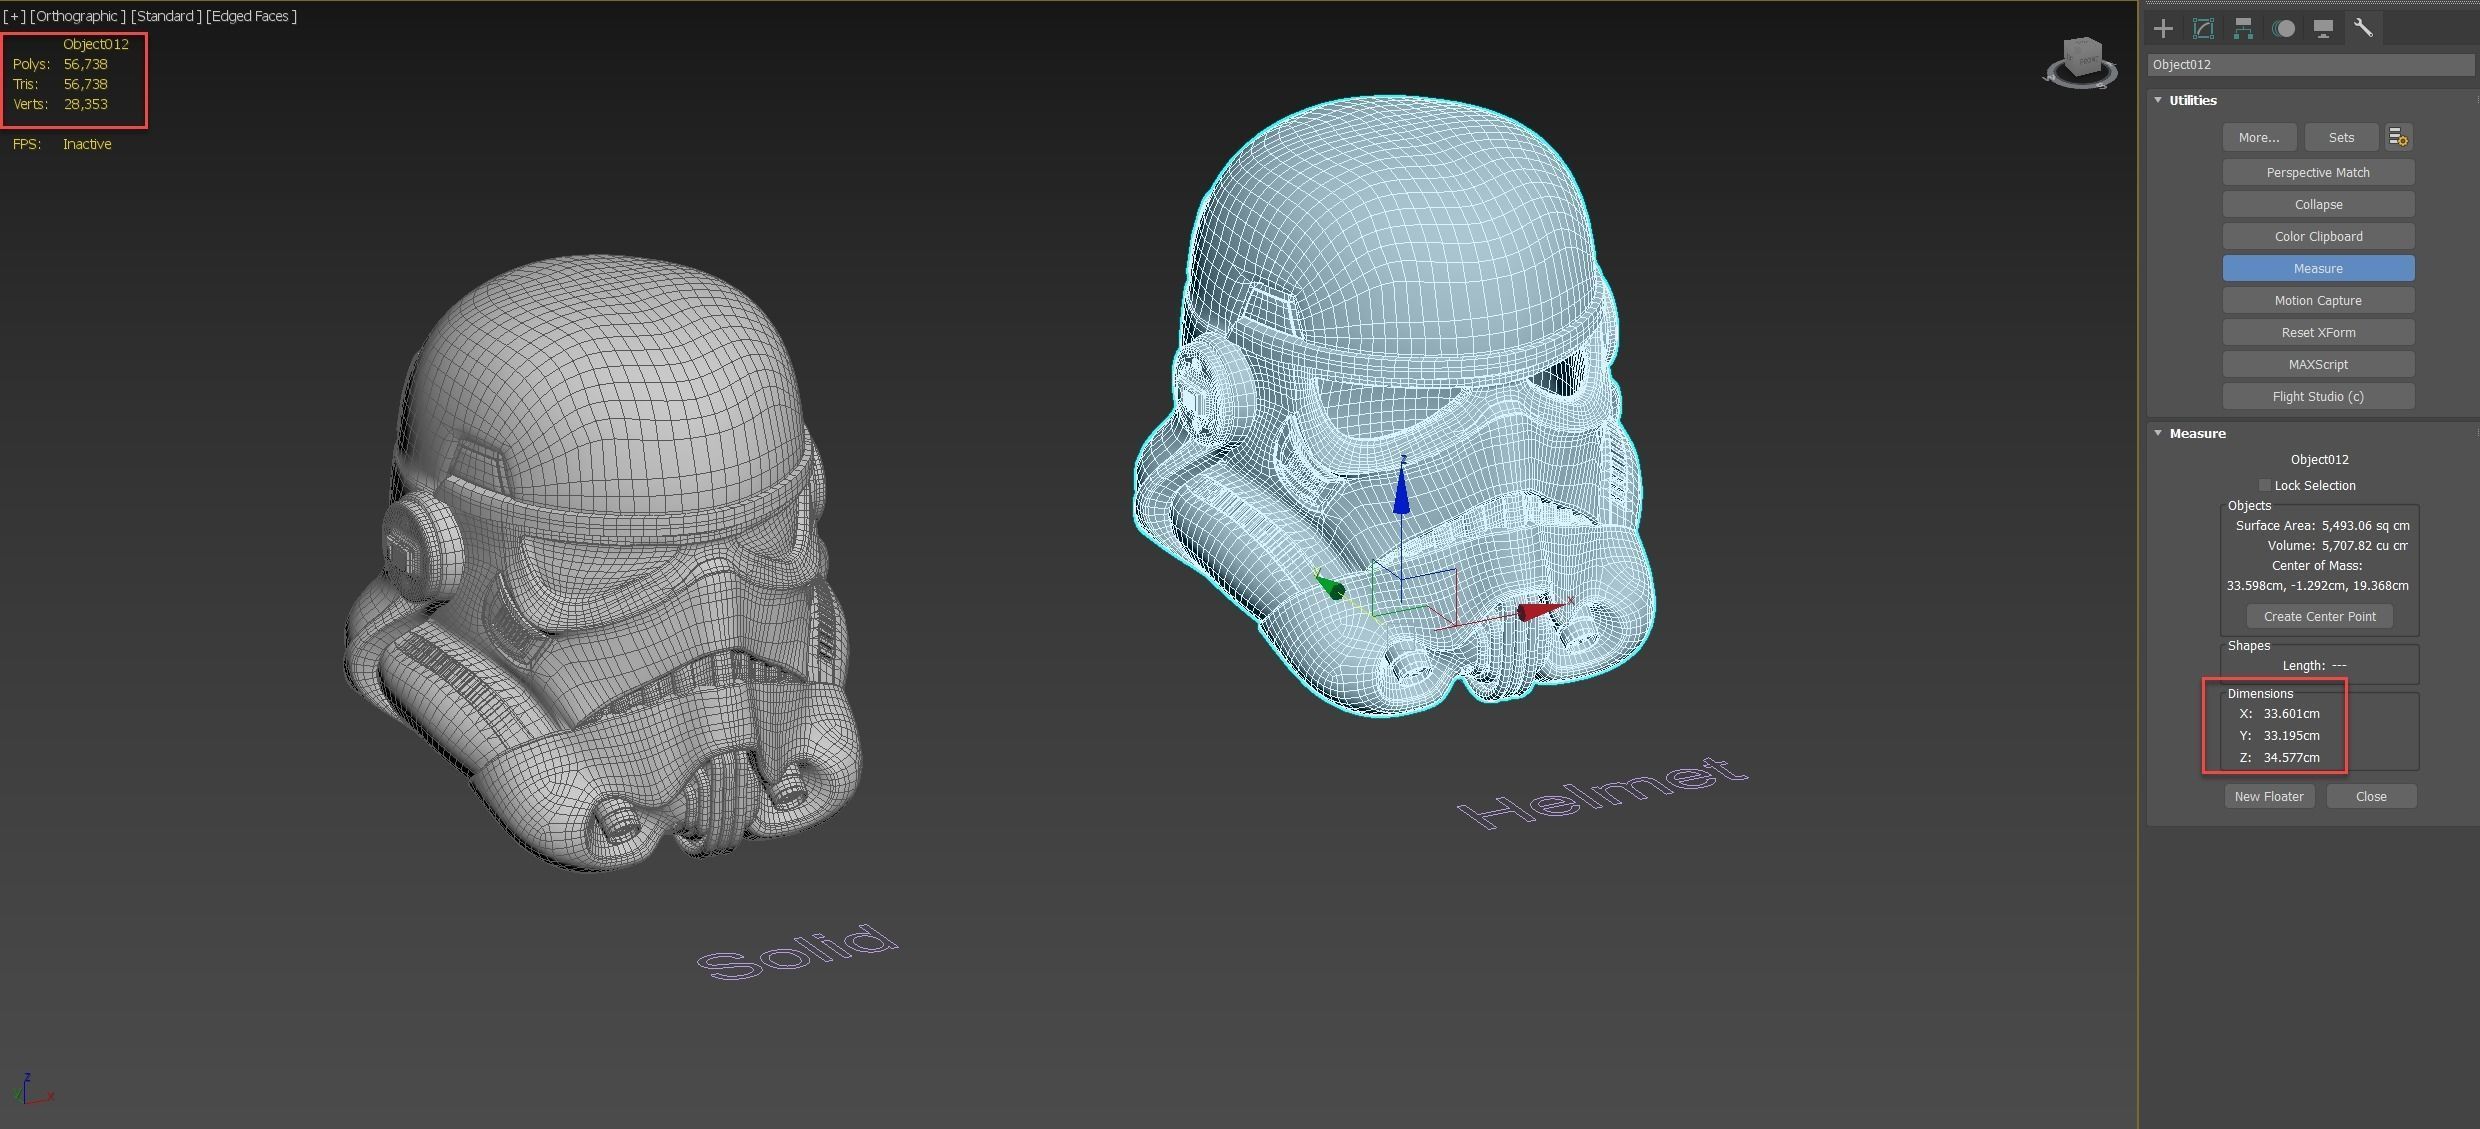Close the Measure utility rollout
The image size is (2480, 1129).
[x=2371, y=796]
